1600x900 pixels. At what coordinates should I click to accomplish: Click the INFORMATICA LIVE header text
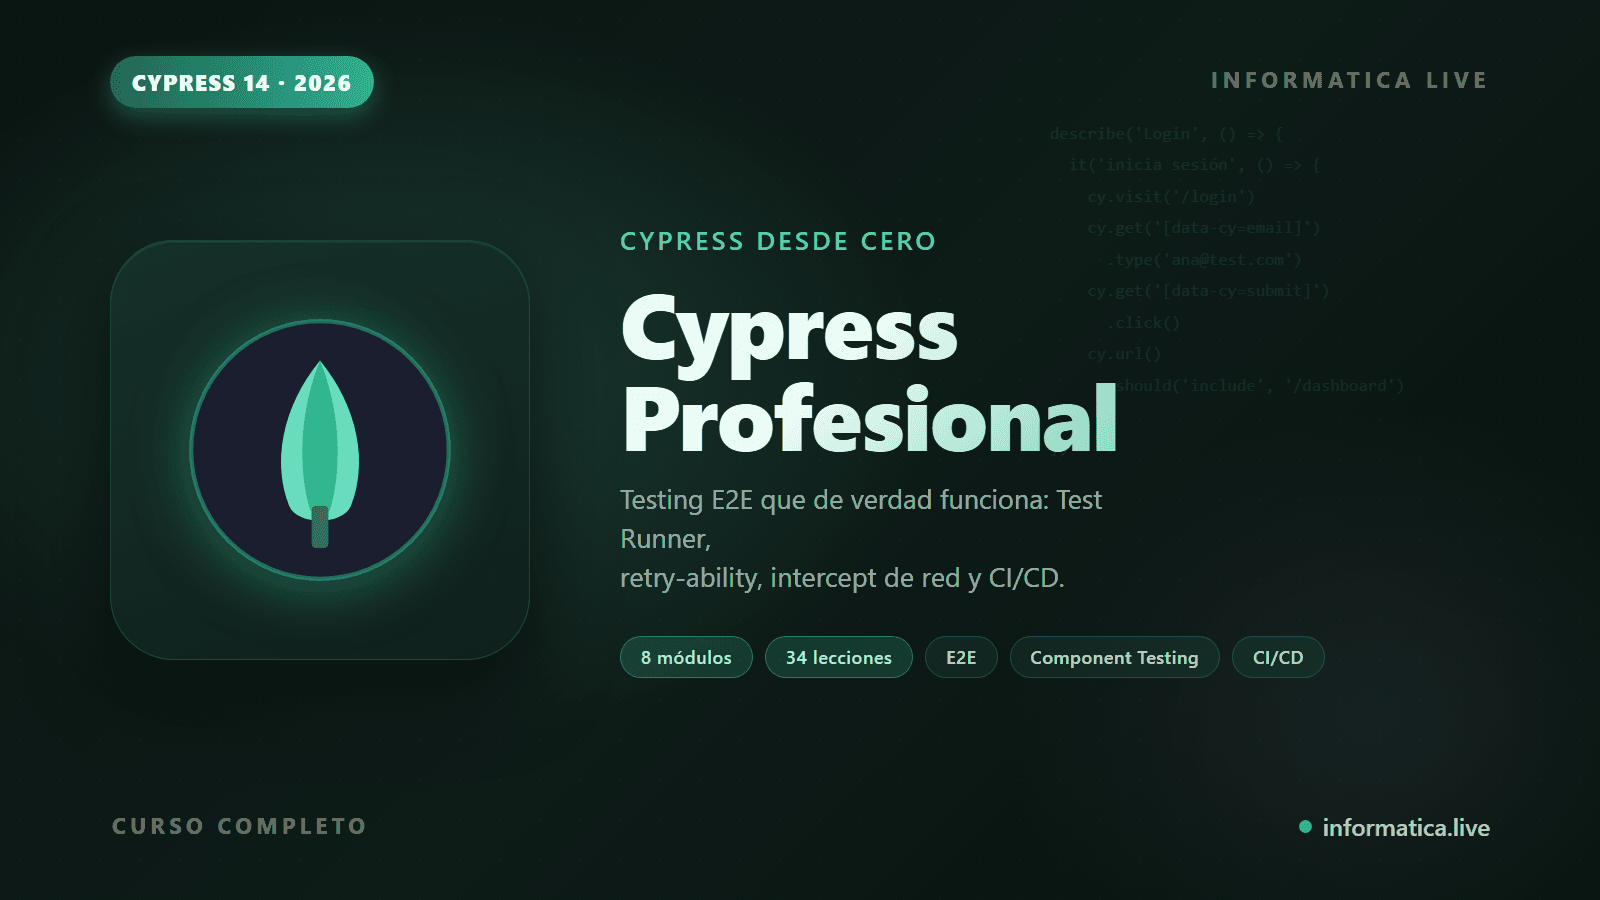tap(1349, 80)
